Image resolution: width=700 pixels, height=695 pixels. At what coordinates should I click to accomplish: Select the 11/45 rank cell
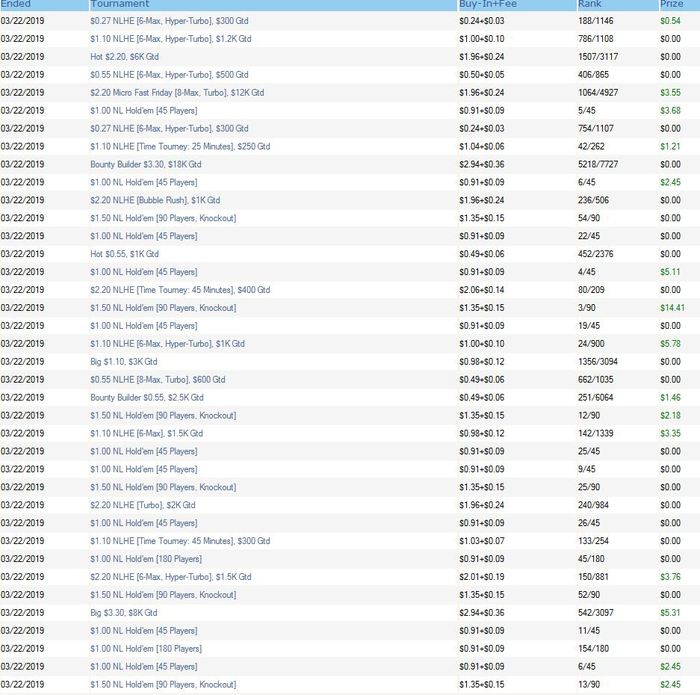[x=589, y=631]
